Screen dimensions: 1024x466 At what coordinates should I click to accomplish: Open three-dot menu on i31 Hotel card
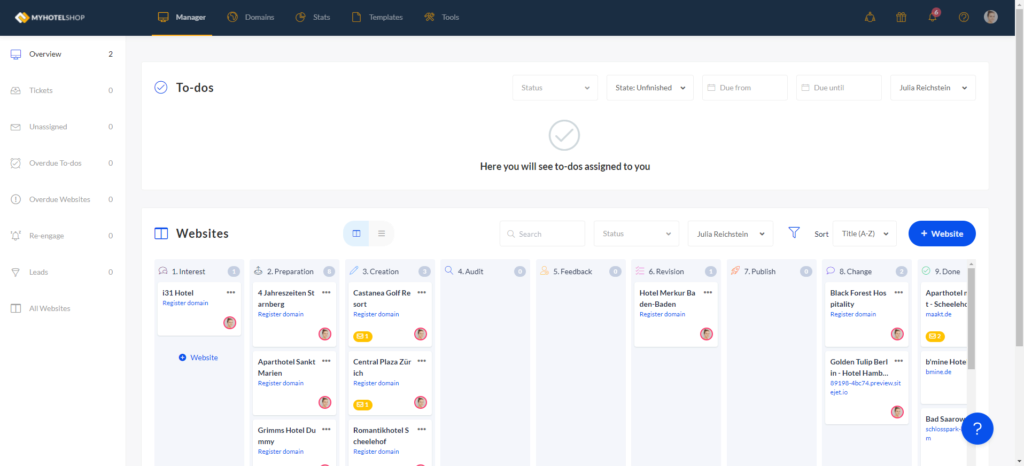(x=231, y=292)
